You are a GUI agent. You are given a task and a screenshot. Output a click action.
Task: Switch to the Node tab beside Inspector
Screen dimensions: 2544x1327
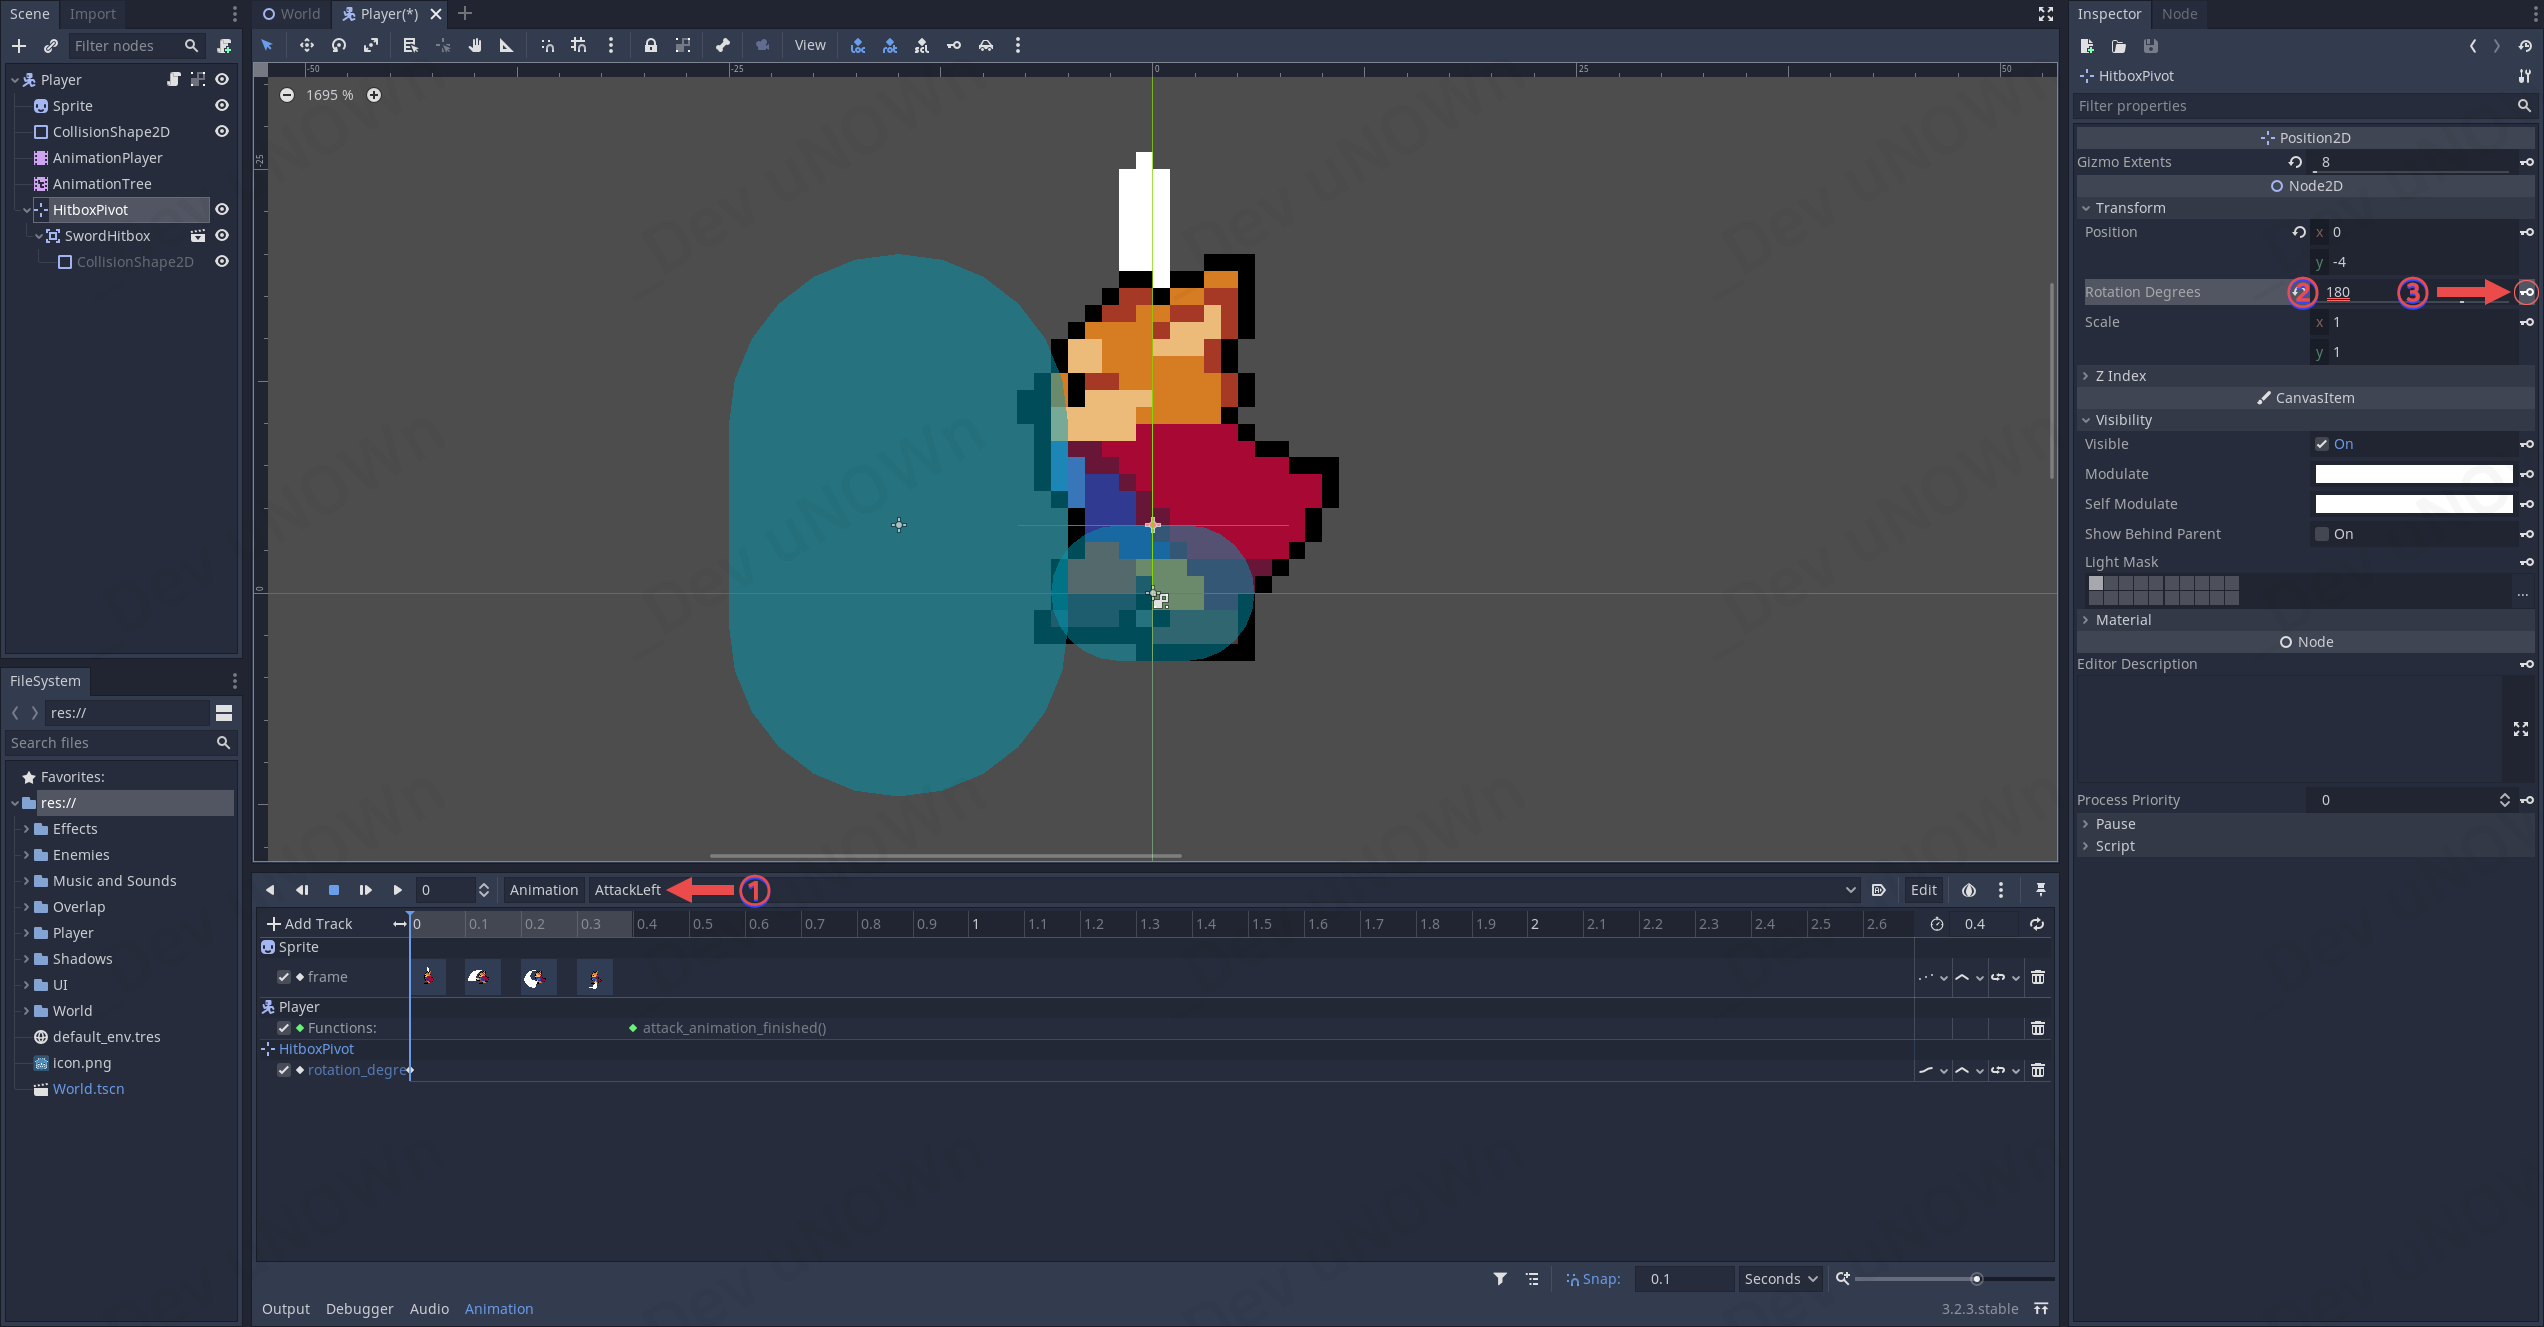2179,14
